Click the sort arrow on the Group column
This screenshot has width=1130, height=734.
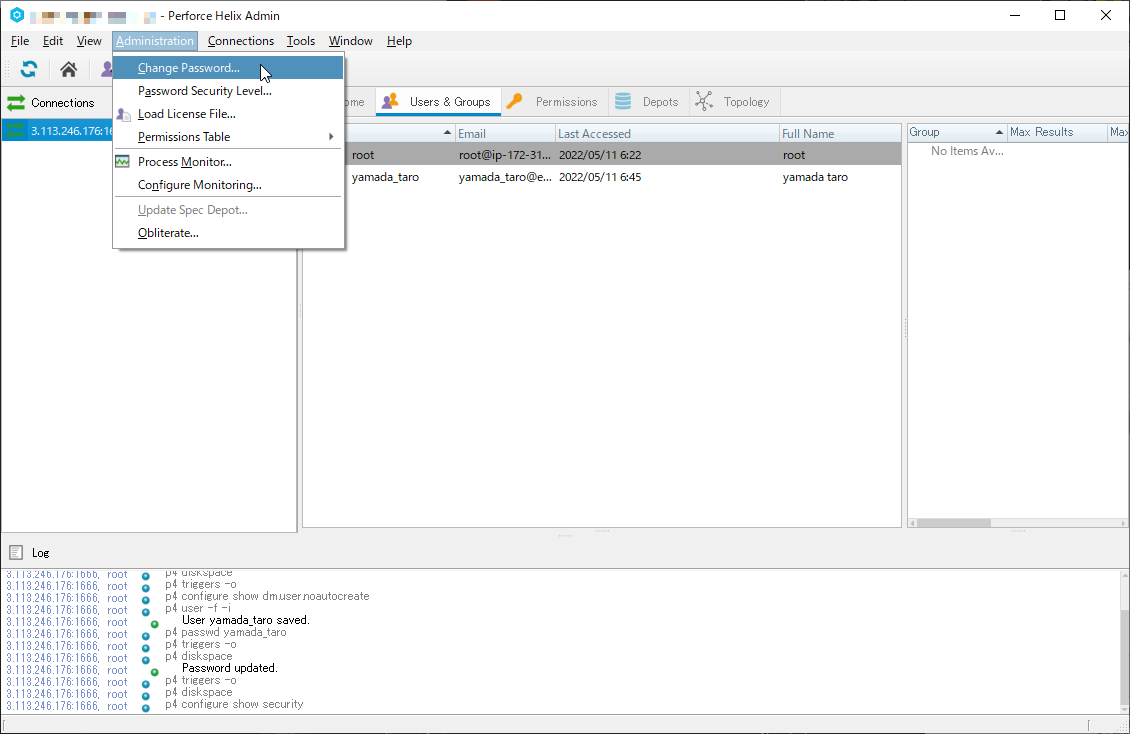1001,131
